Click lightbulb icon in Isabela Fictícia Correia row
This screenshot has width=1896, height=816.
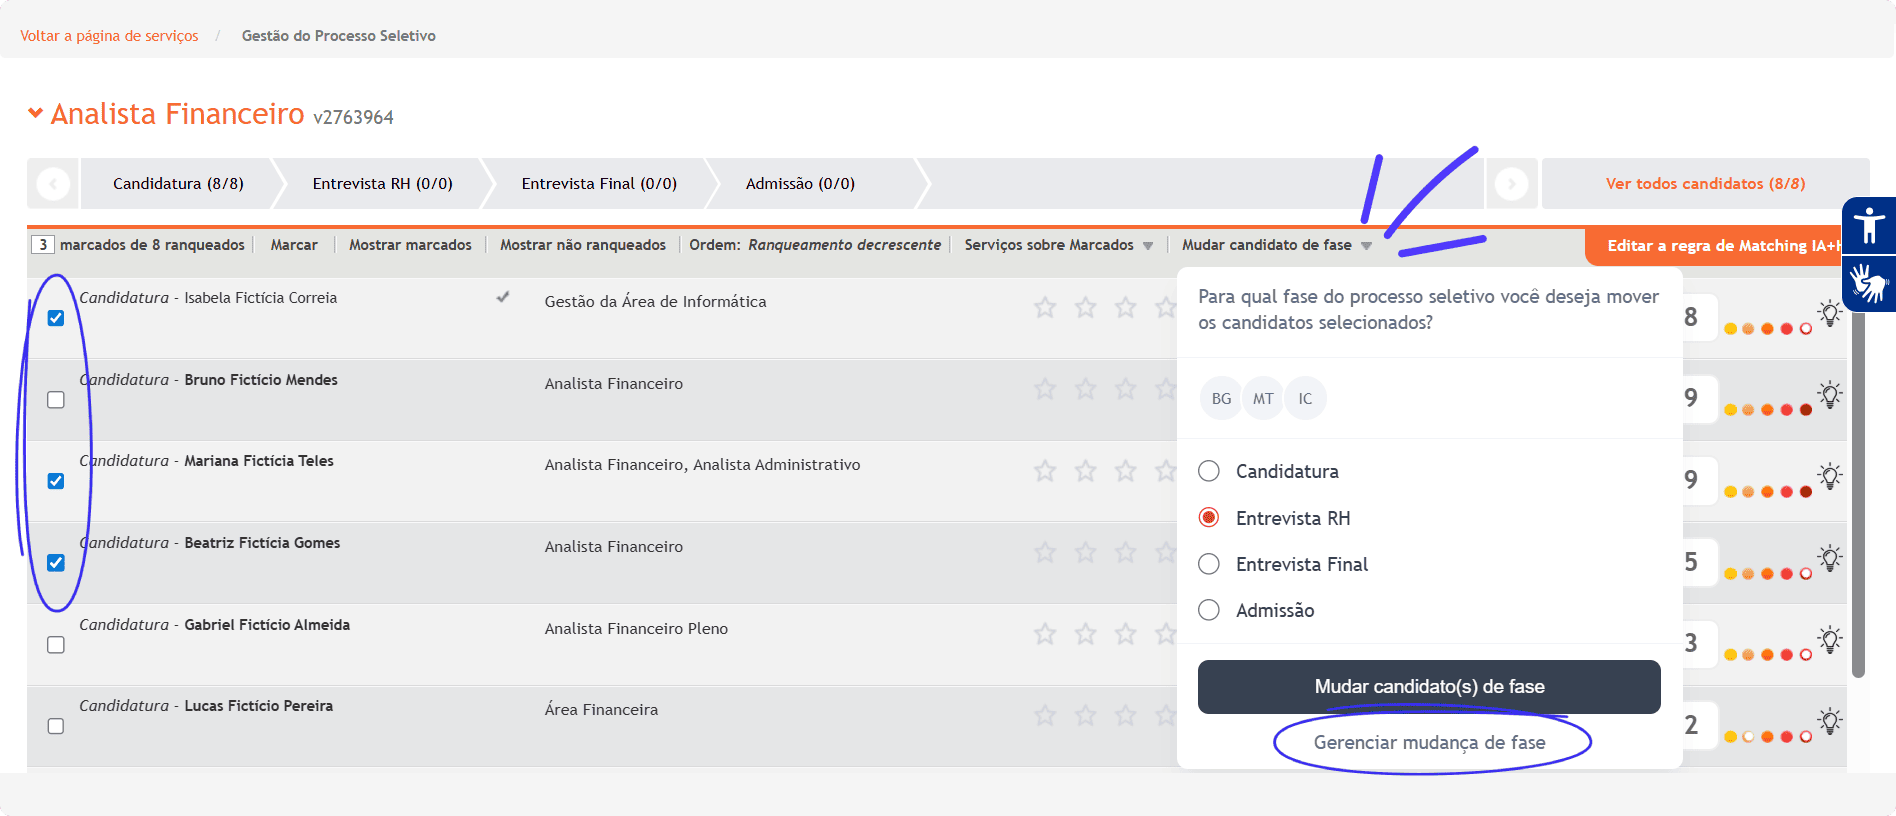click(1829, 313)
